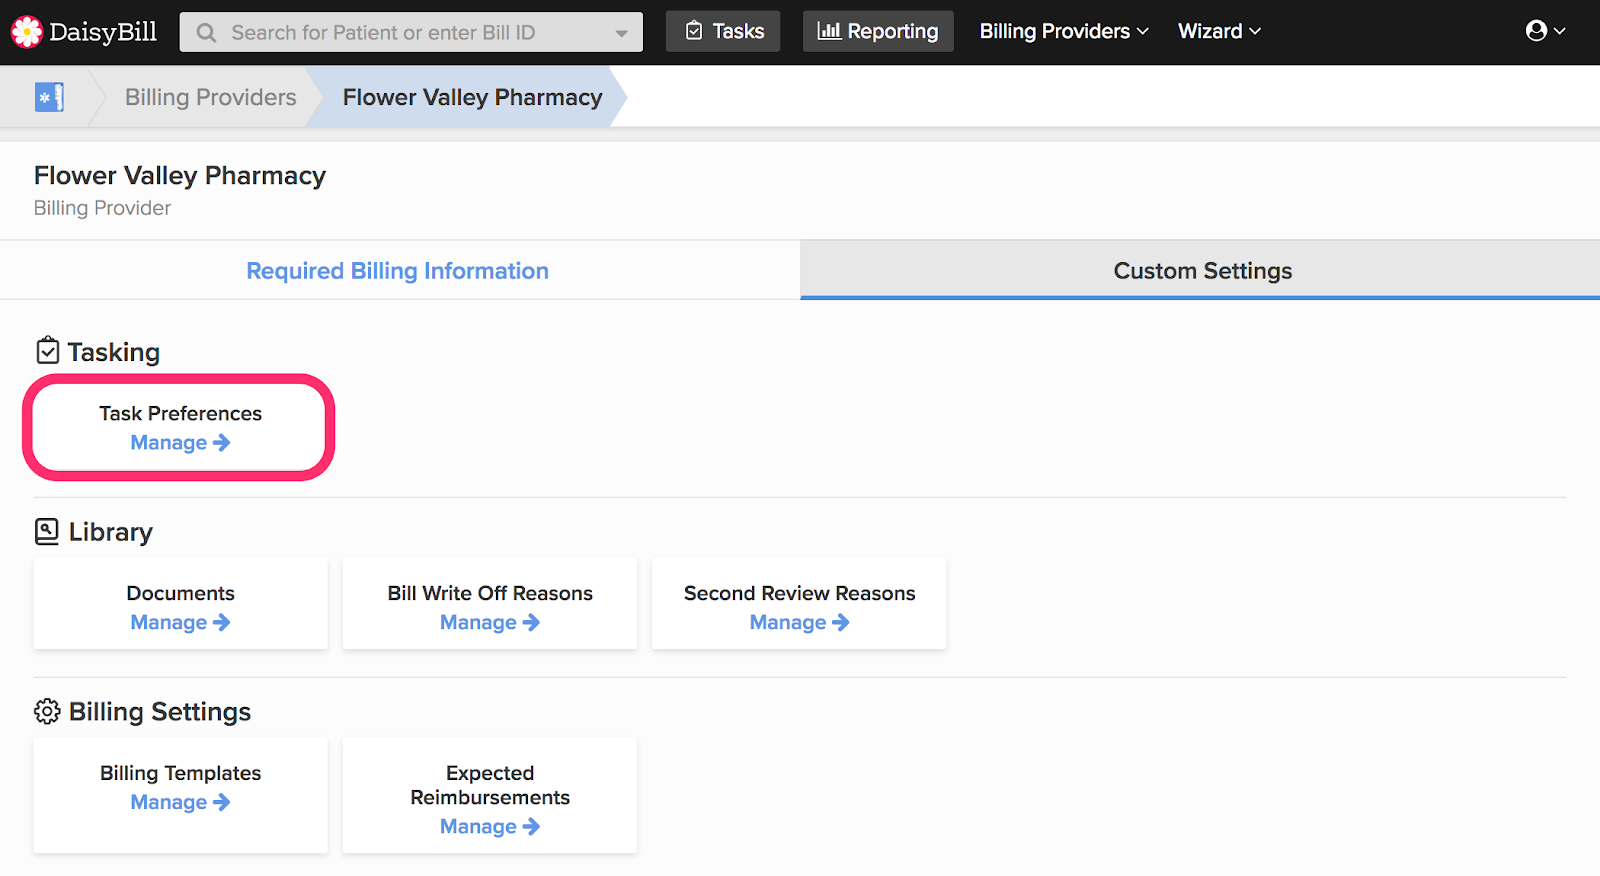The height and width of the screenshot is (876, 1600).
Task: Click the Documents card title
Action: [180, 593]
